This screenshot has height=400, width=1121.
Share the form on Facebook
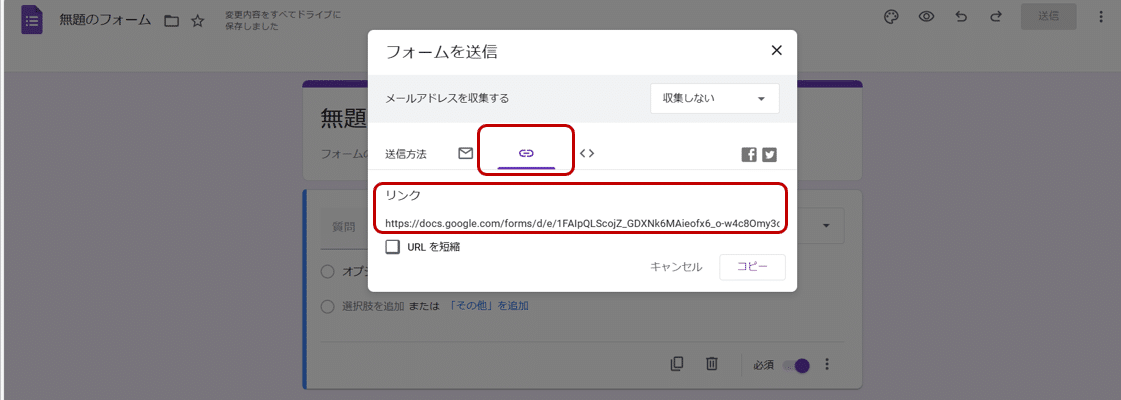pyautogui.click(x=749, y=154)
